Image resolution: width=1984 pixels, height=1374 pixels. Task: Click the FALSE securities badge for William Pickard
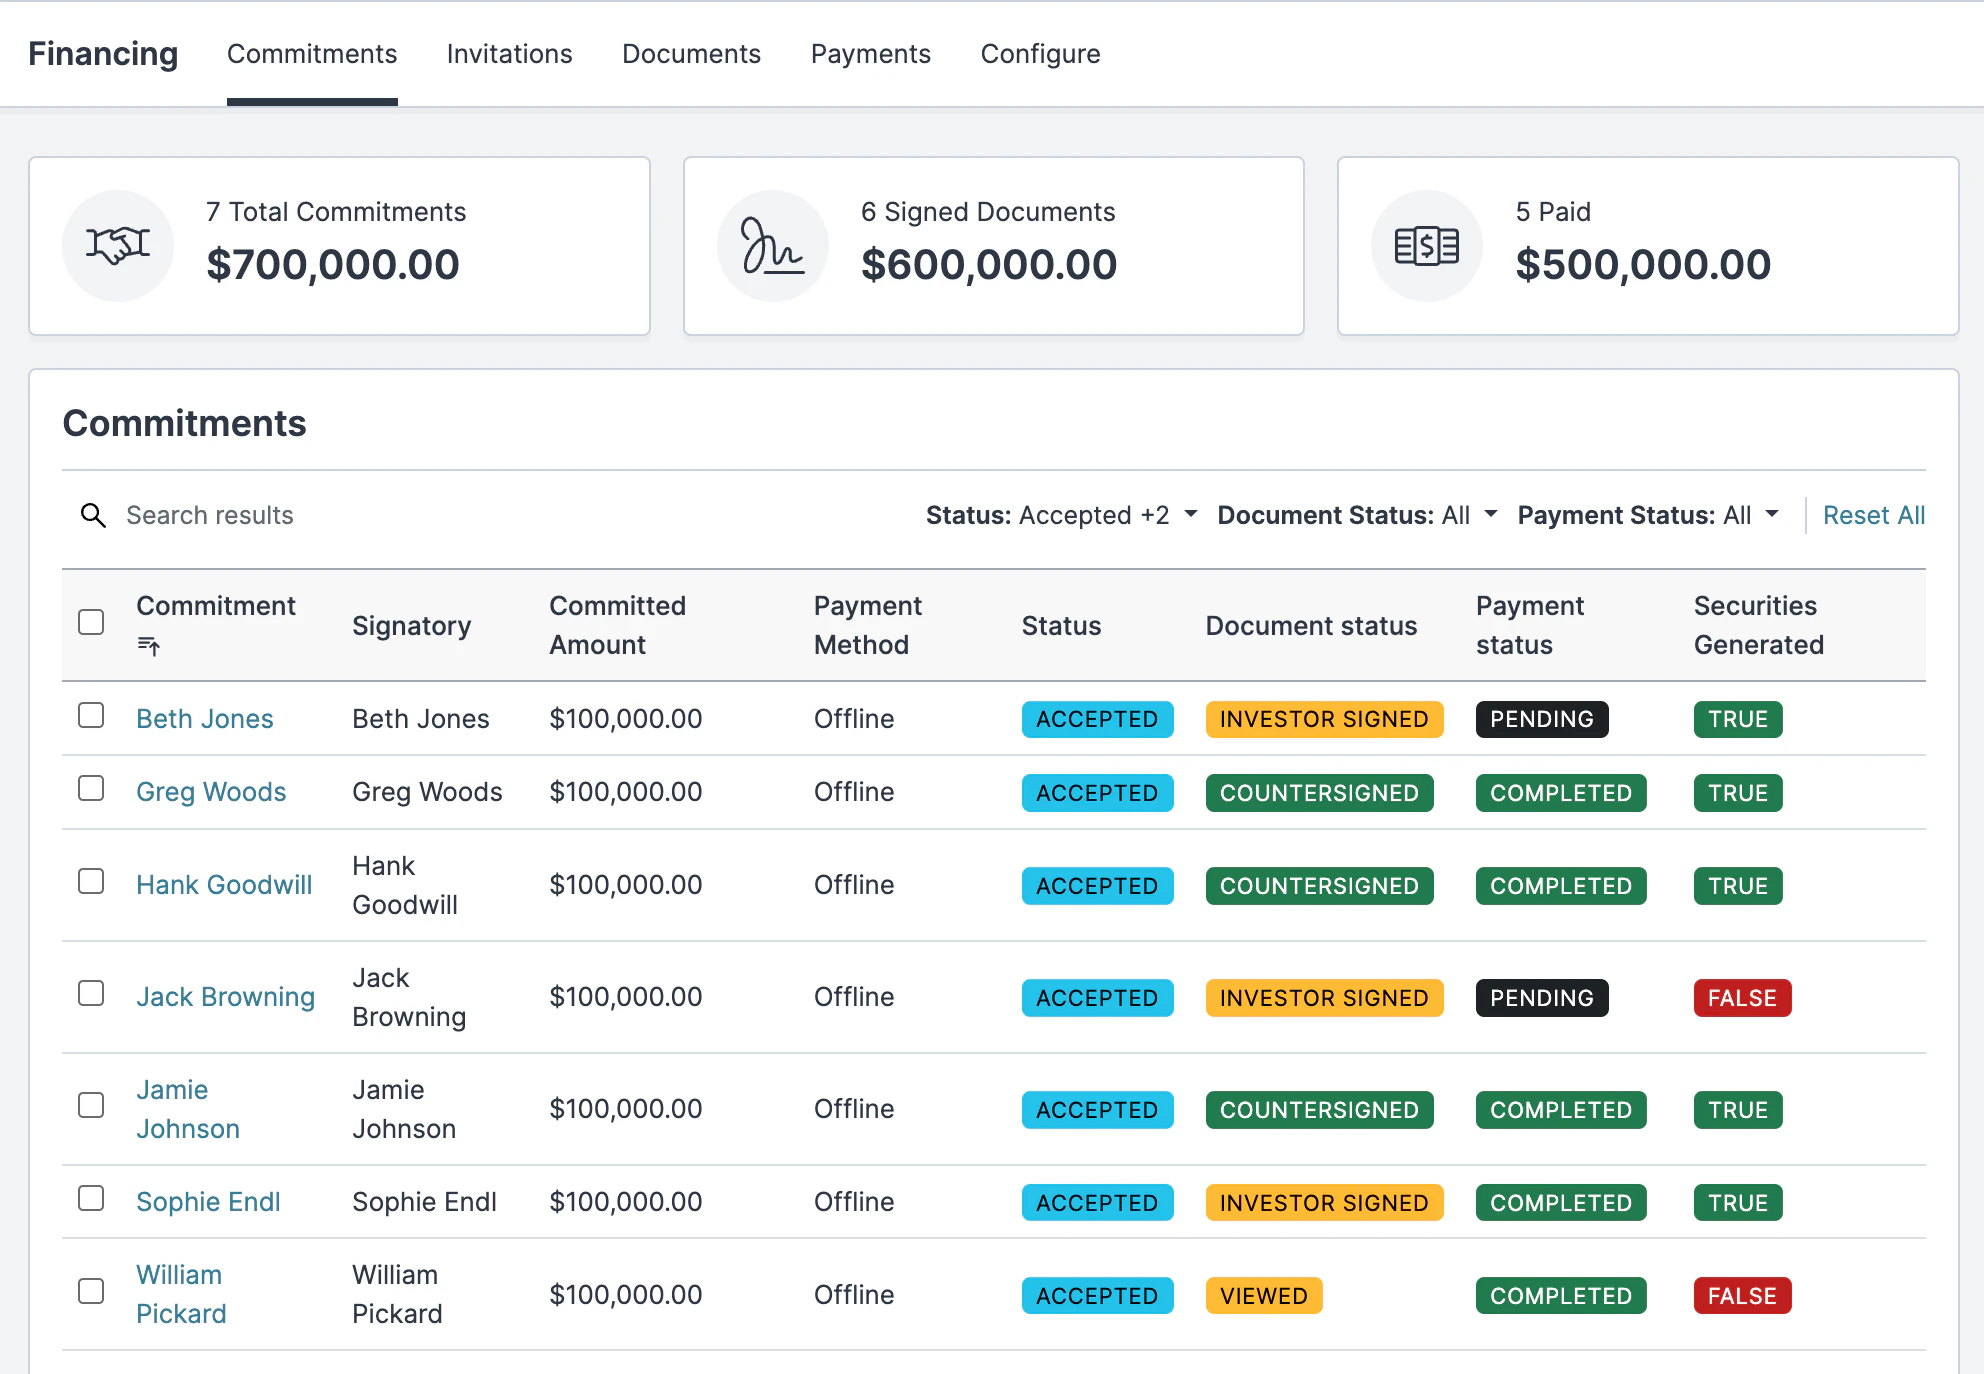point(1741,1295)
